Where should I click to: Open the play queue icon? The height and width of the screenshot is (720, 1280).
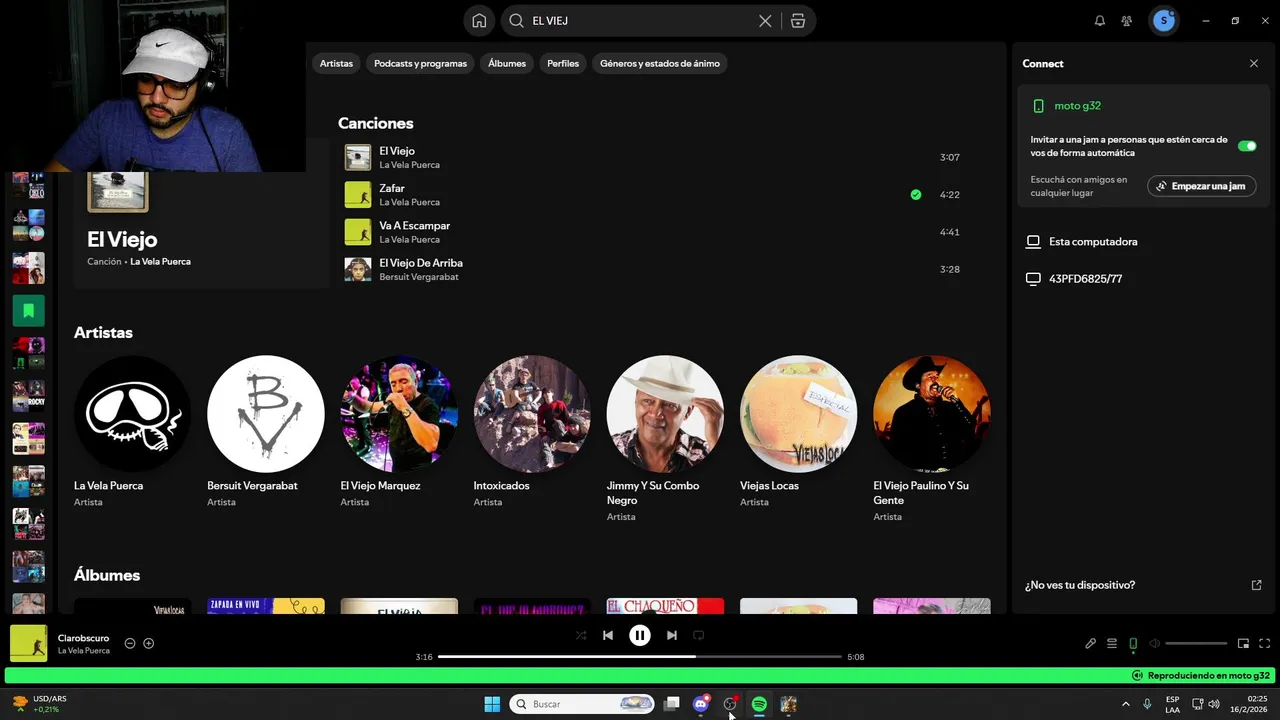point(1112,643)
